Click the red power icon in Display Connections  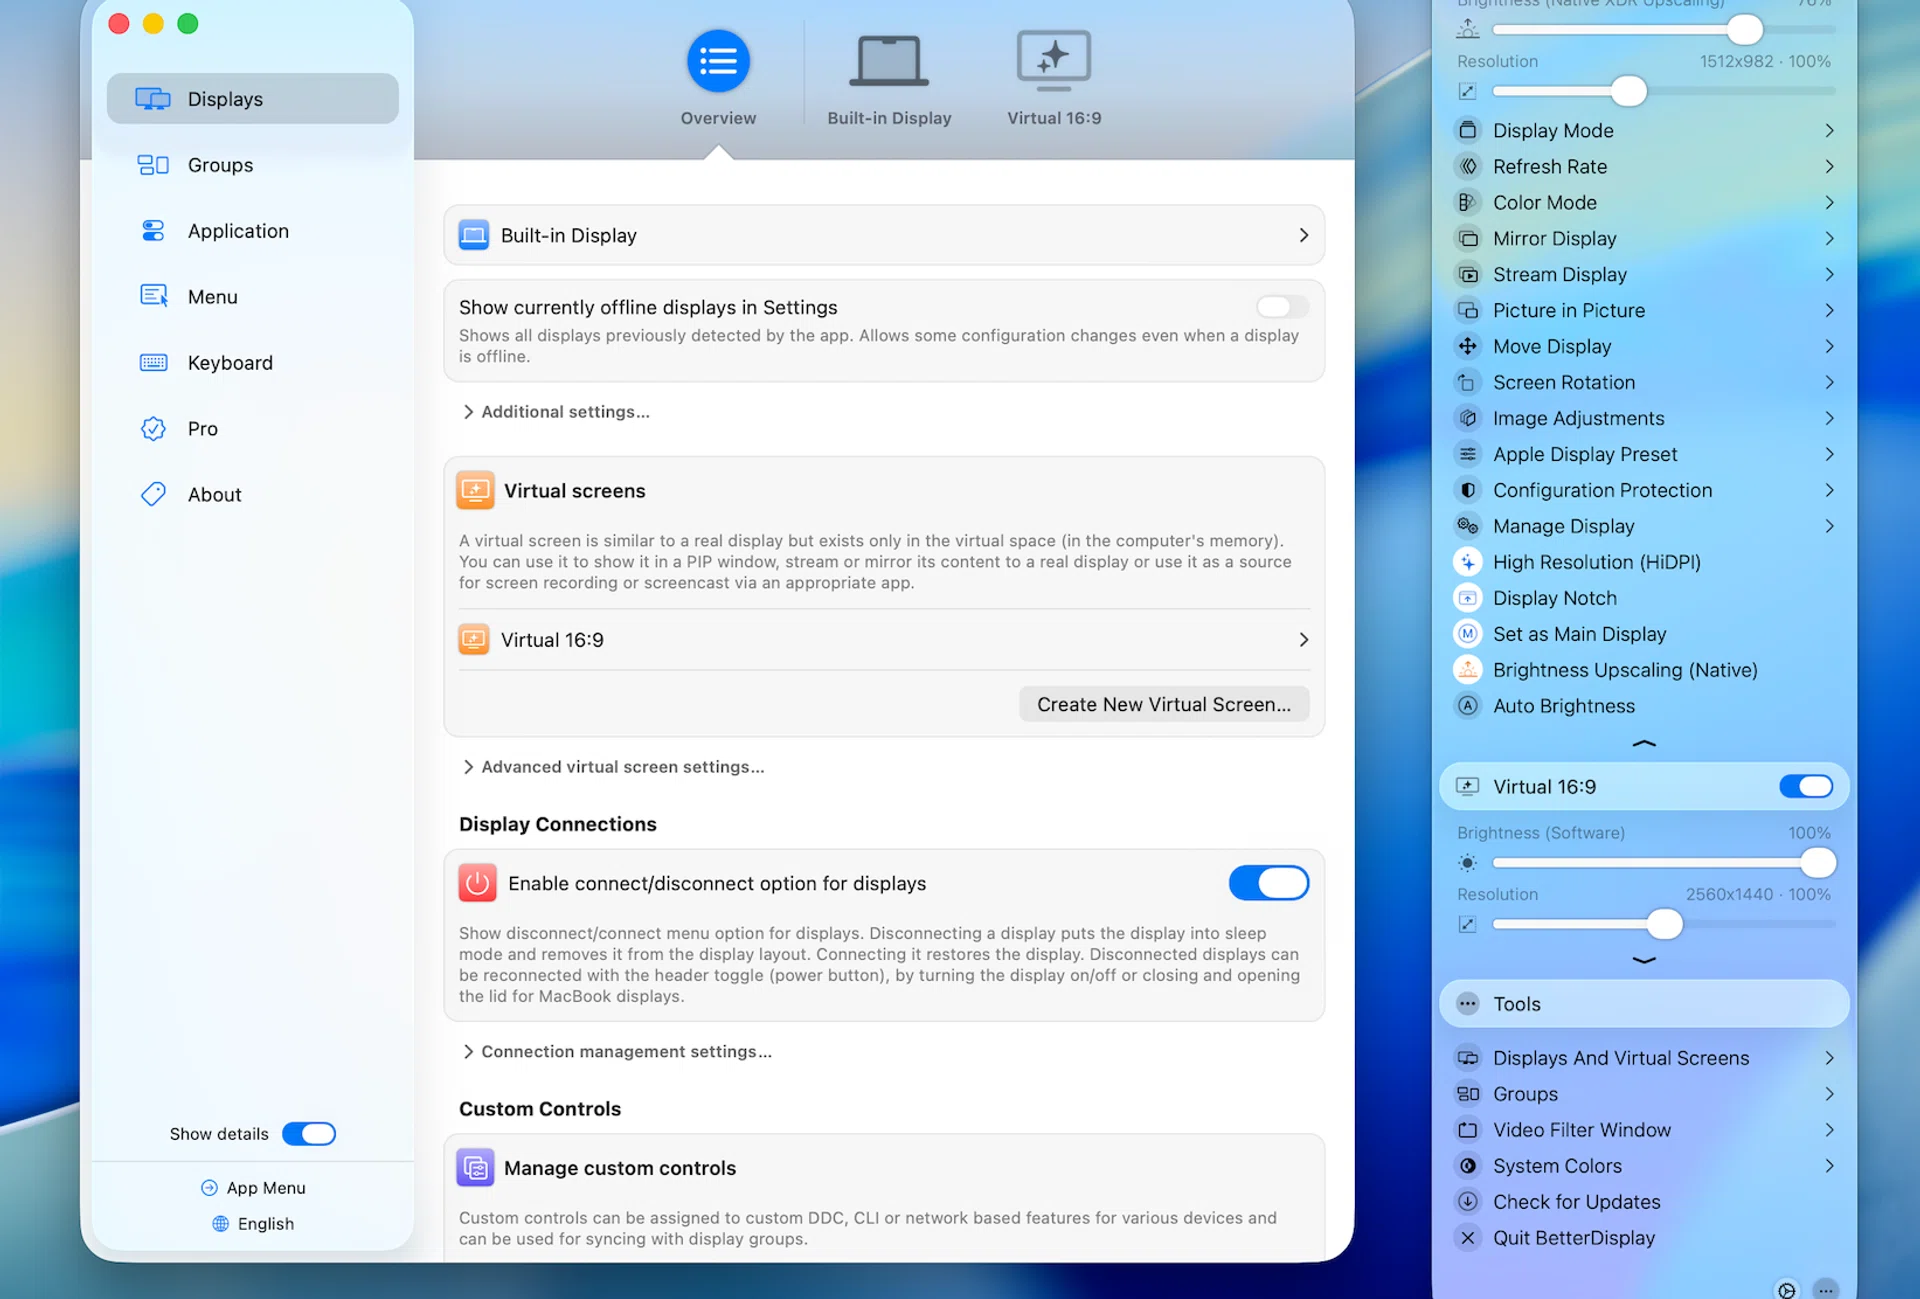point(477,883)
